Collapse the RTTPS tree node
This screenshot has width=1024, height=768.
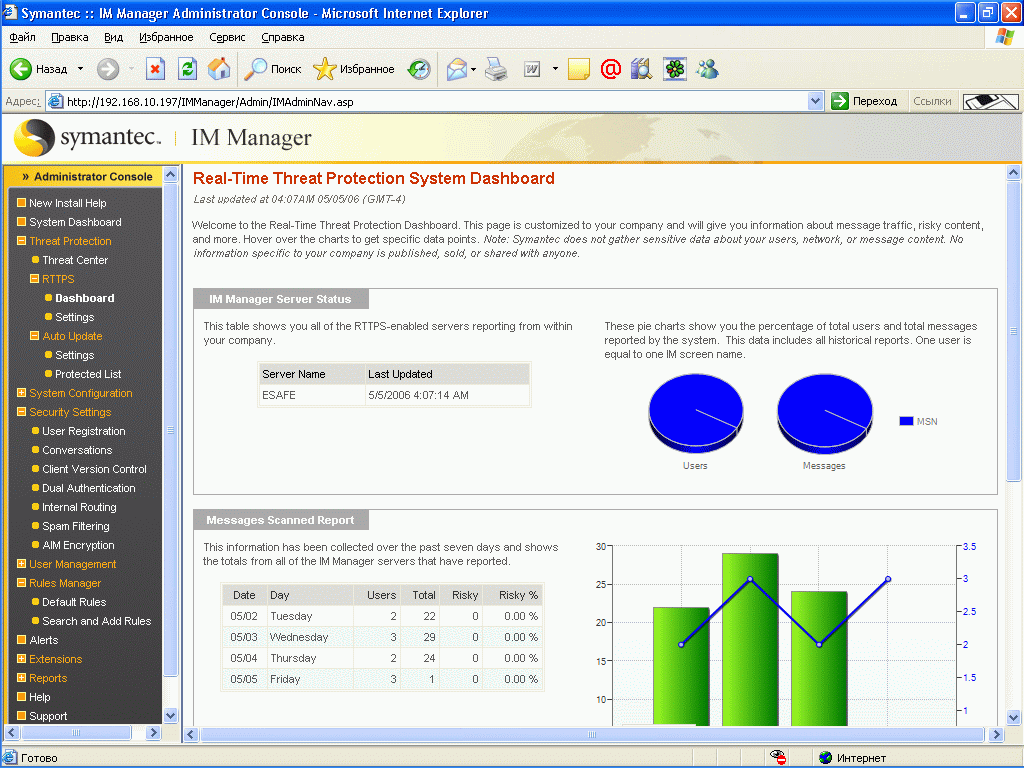35,279
